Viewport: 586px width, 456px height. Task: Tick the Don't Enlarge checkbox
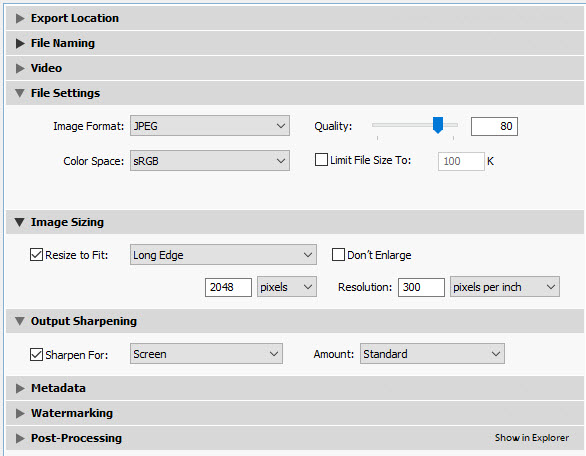click(338, 255)
